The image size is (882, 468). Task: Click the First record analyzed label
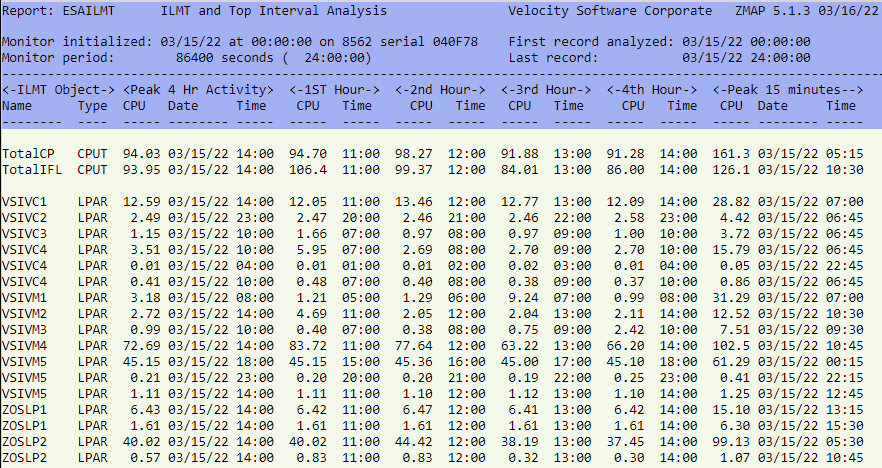(591, 43)
